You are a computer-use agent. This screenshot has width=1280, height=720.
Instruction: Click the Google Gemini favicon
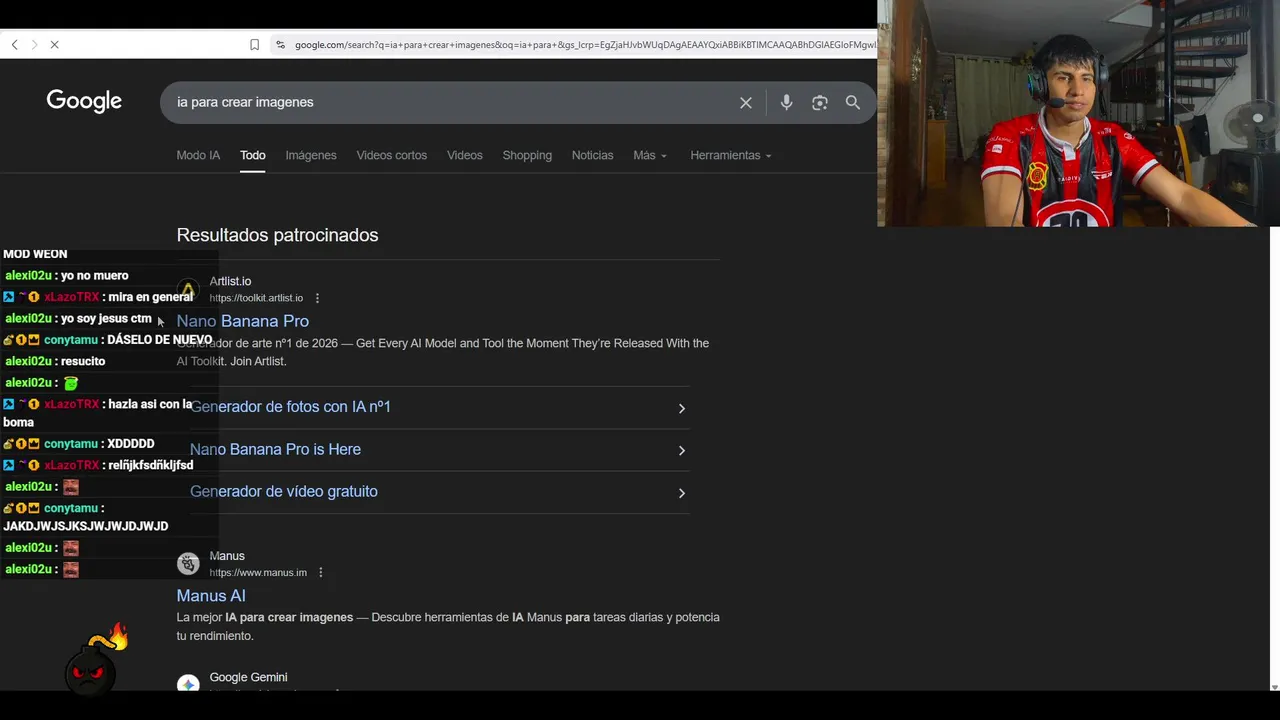pos(188,684)
